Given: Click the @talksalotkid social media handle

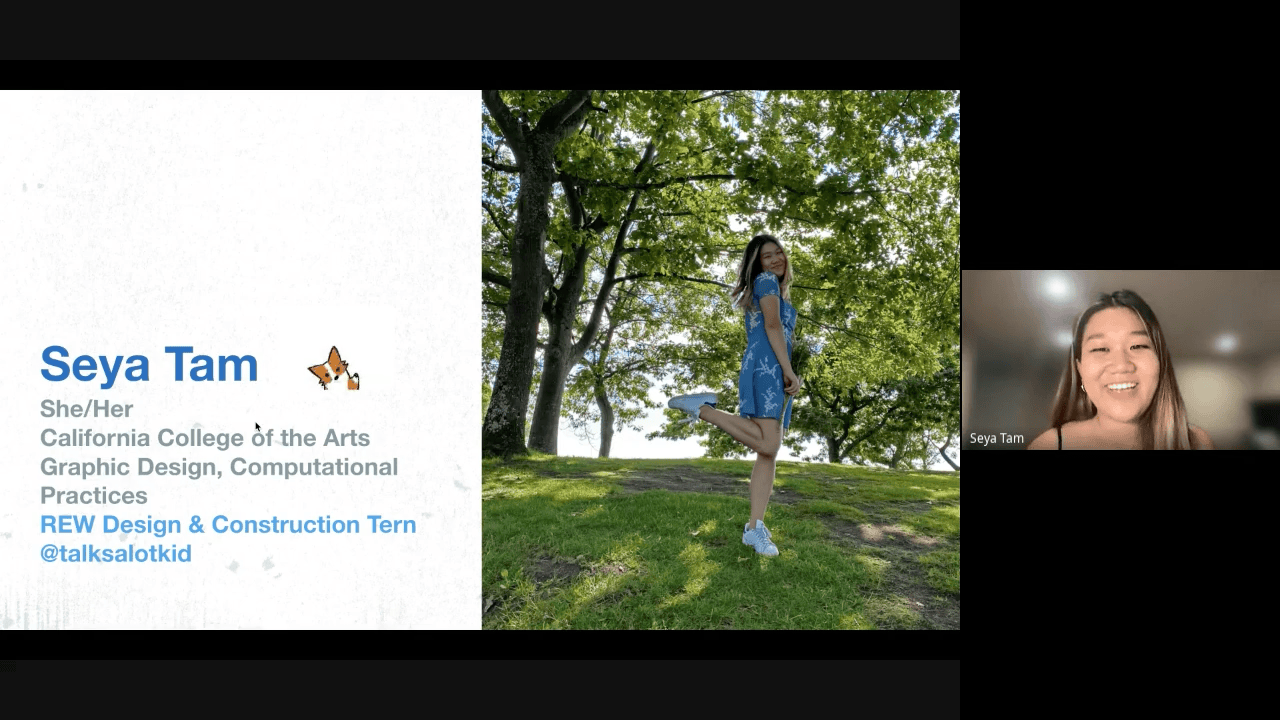Looking at the screenshot, I should click(x=115, y=553).
